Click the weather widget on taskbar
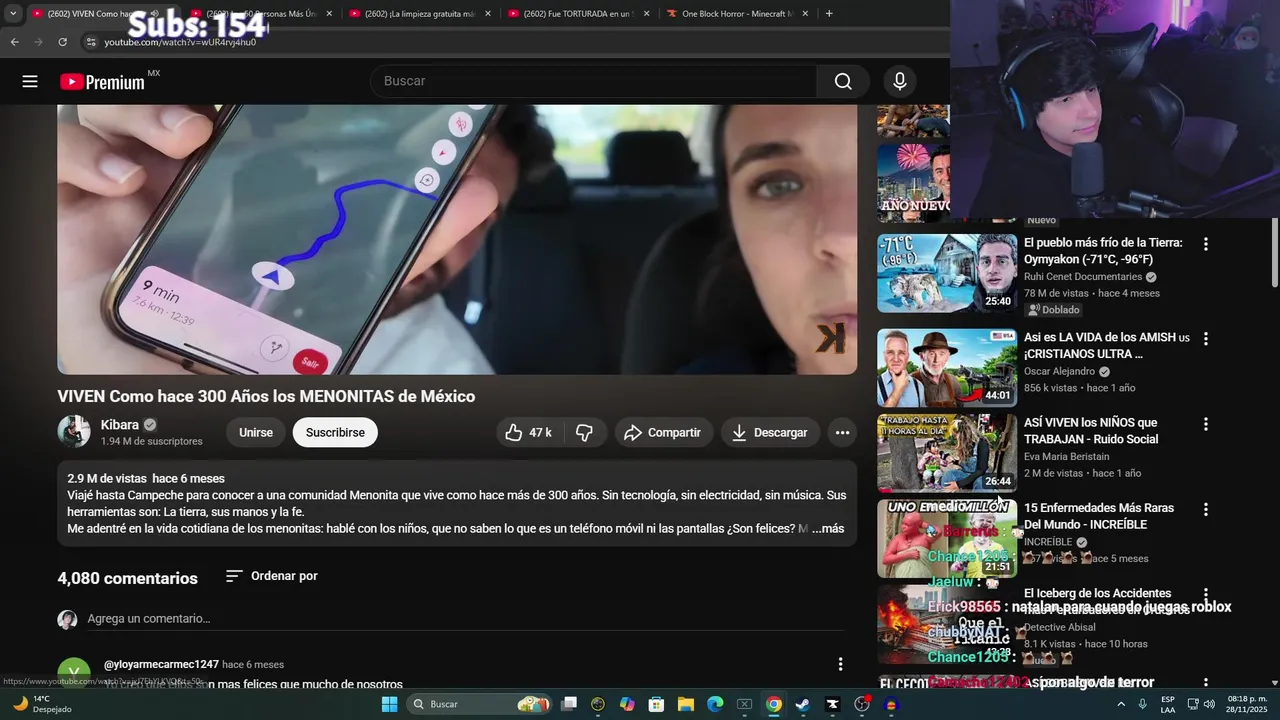The image size is (1280, 720). click(40, 704)
